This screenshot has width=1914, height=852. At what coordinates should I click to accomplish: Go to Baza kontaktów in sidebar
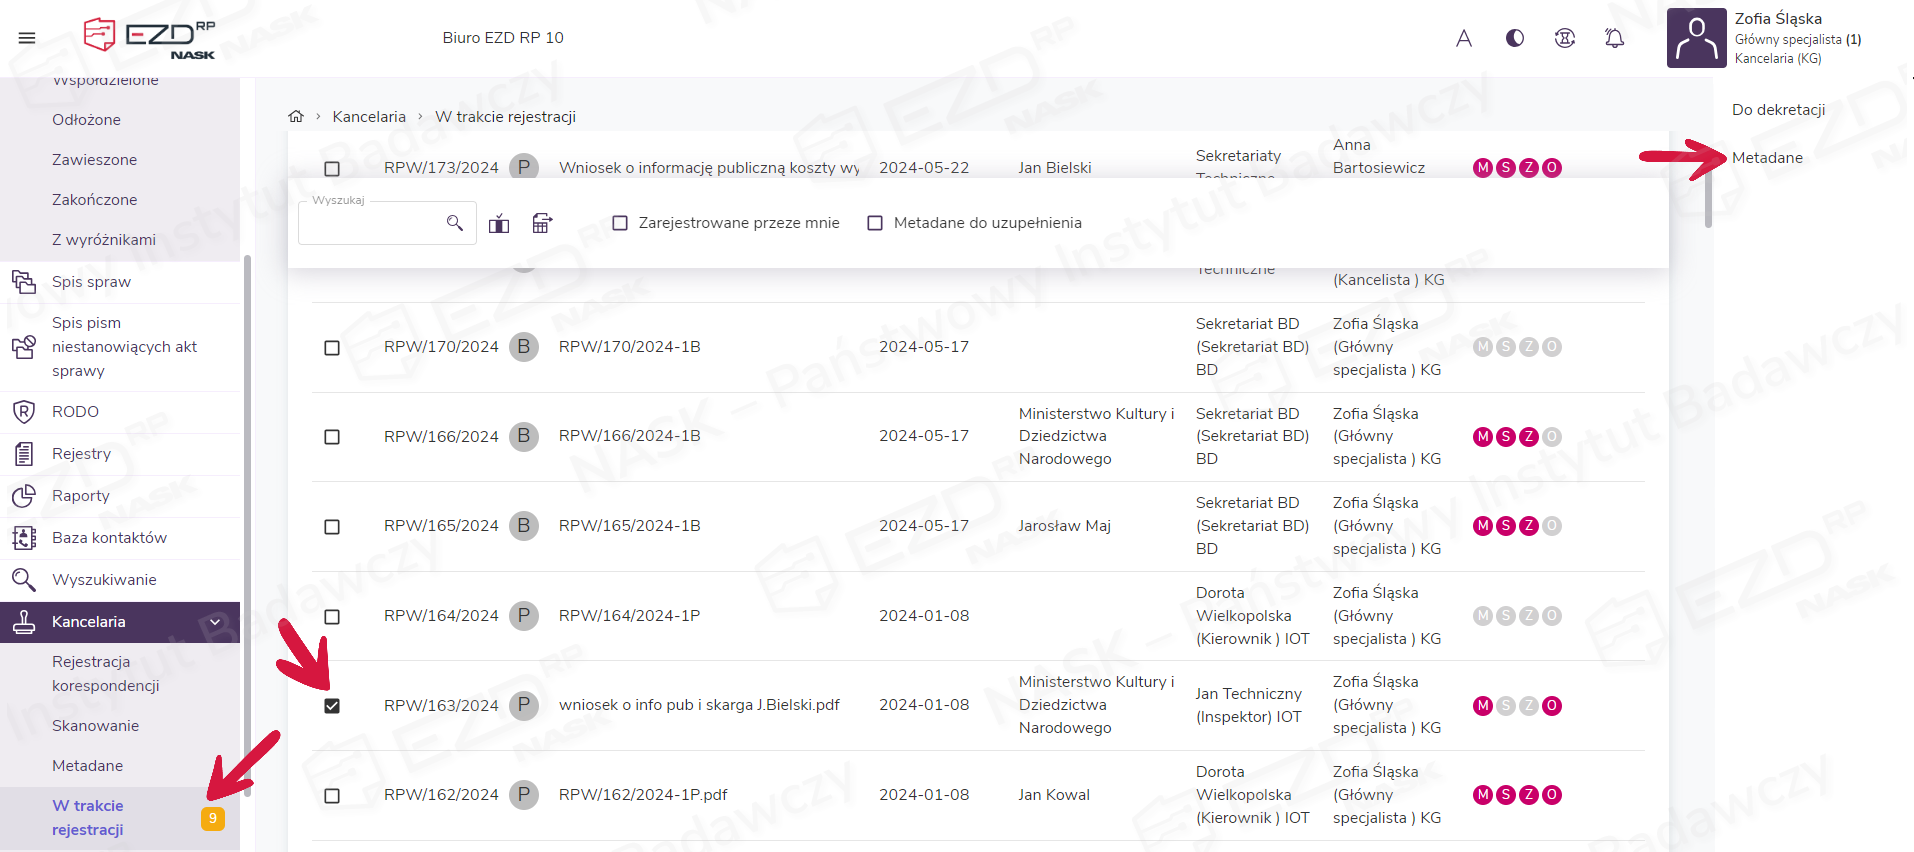coord(109,538)
